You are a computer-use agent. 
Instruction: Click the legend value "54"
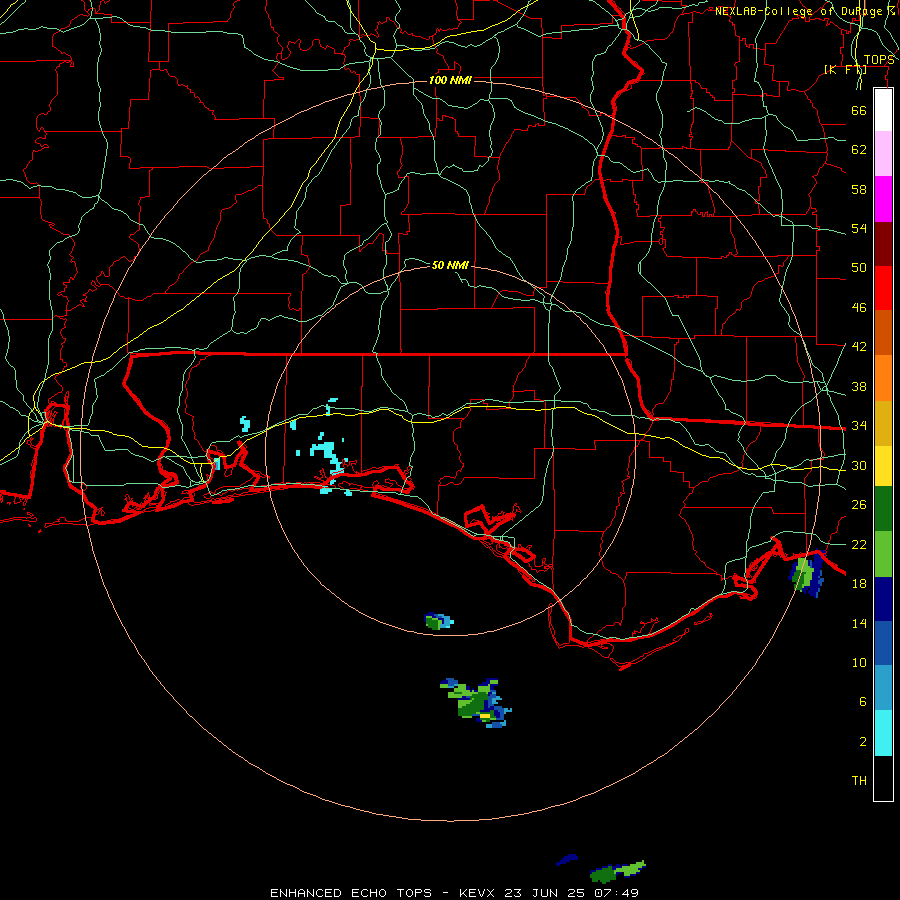(859, 228)
